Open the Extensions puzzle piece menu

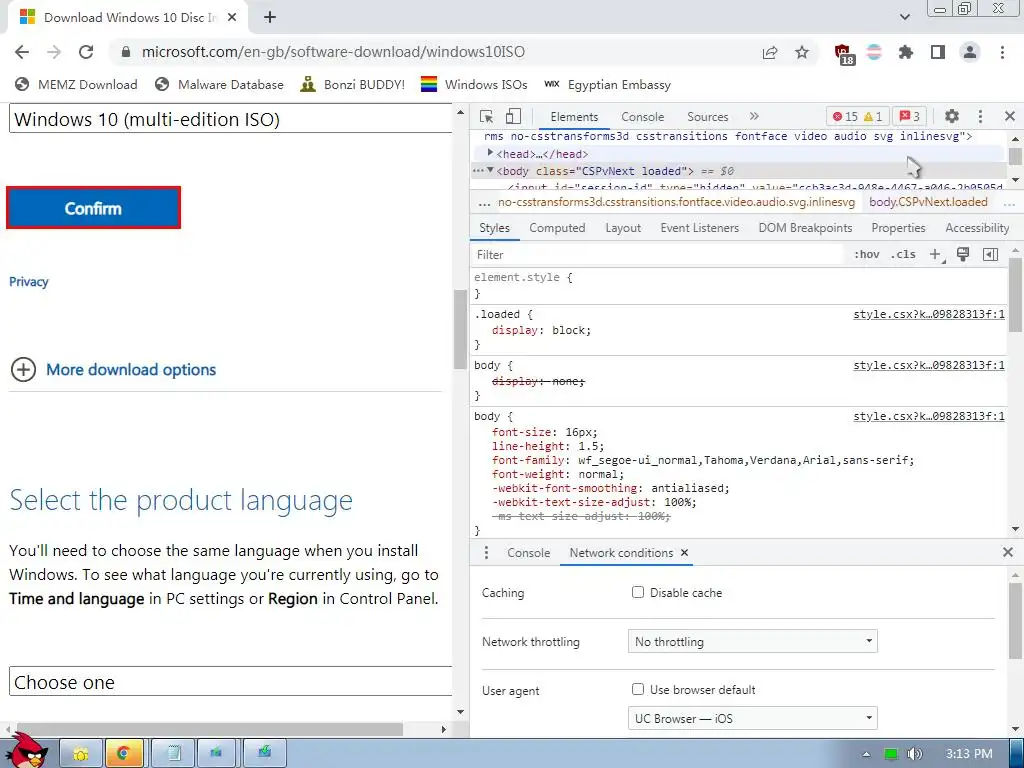tap(906, 52)
